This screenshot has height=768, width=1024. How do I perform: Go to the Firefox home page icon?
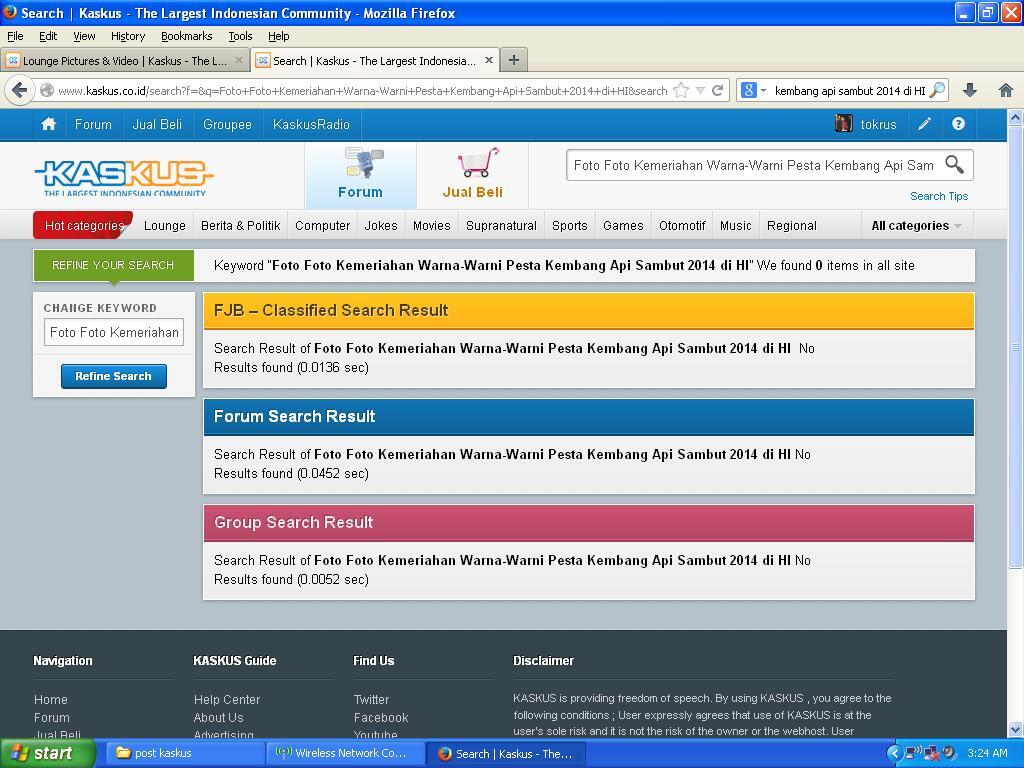[1006, 90]
